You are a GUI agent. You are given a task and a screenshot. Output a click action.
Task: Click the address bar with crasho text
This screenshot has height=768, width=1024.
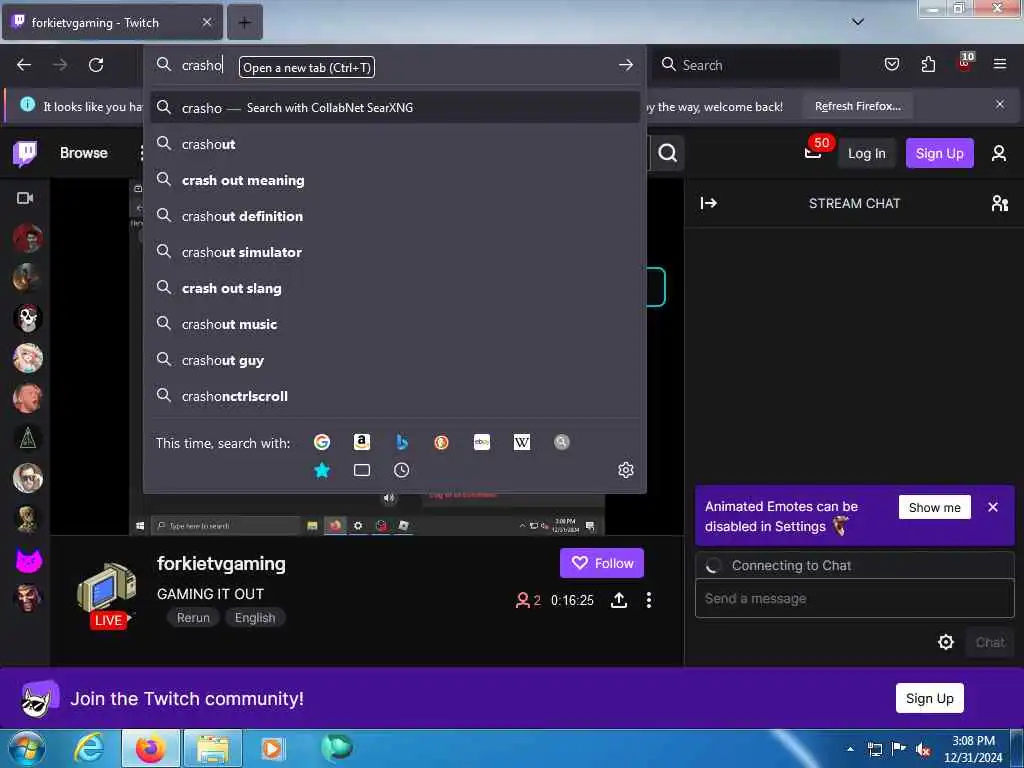pos(395,65)
